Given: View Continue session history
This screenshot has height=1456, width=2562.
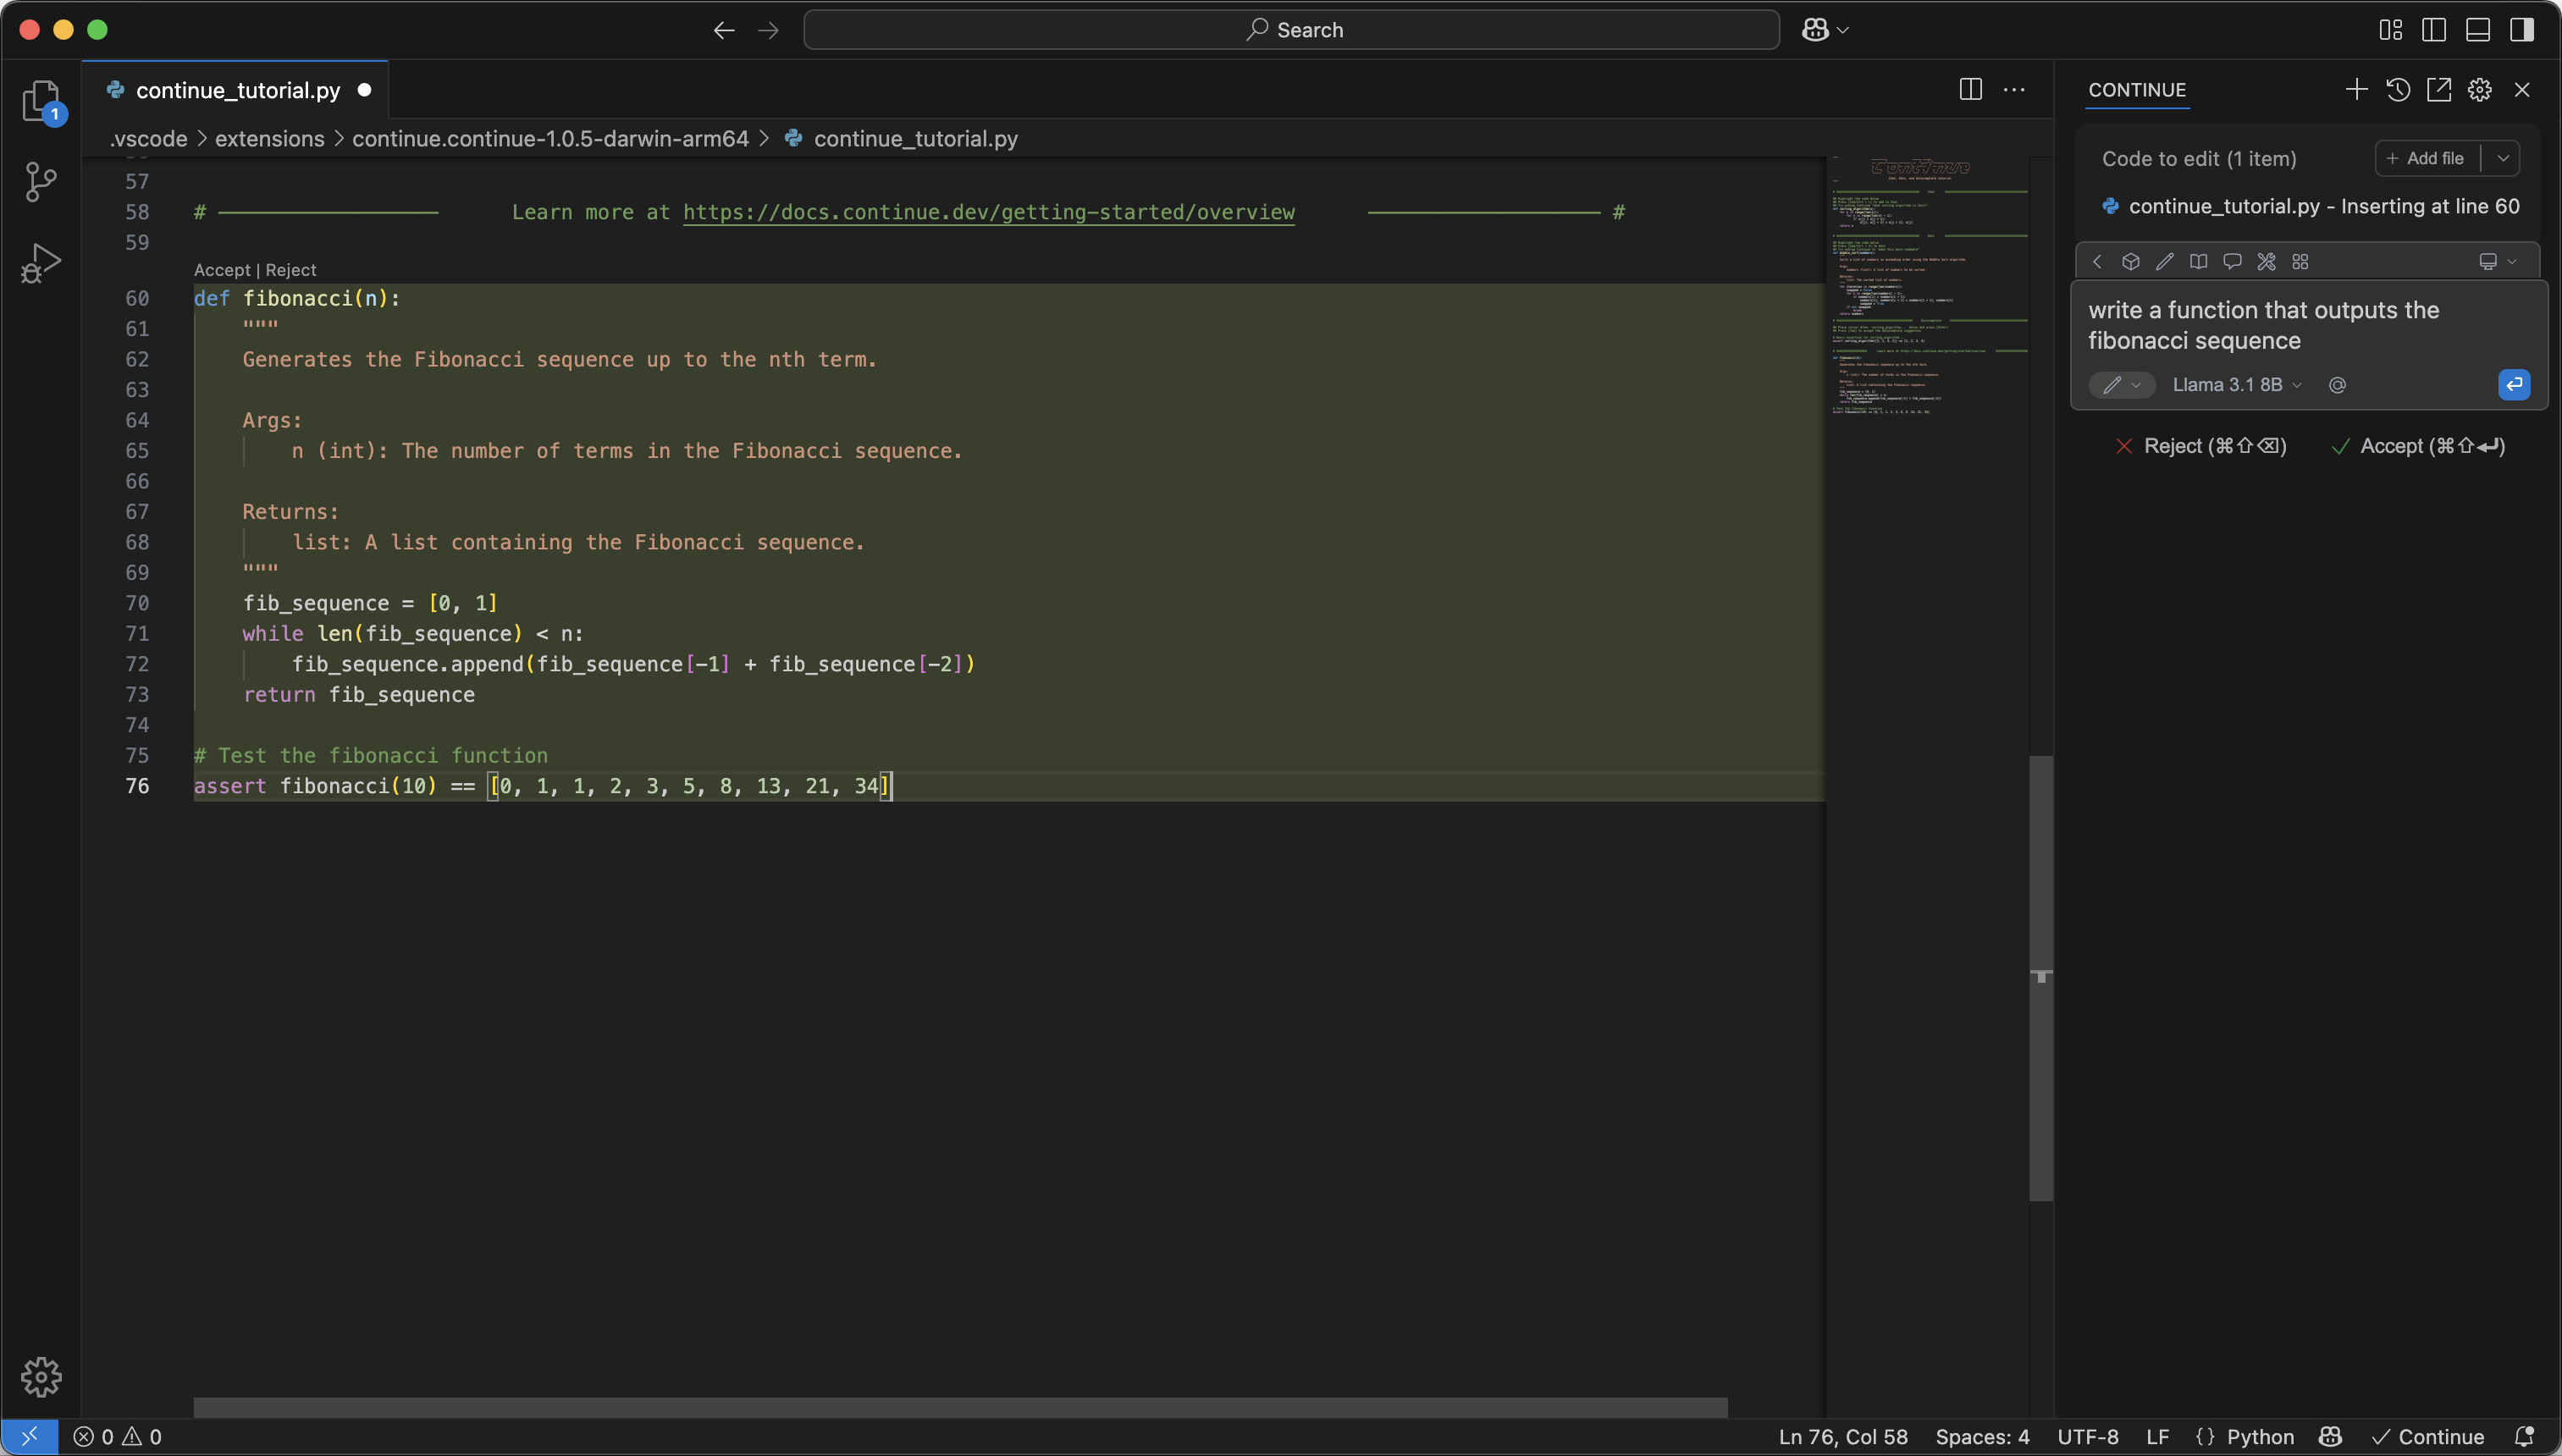Looking at the screenshot, I should pos(2398,89).
